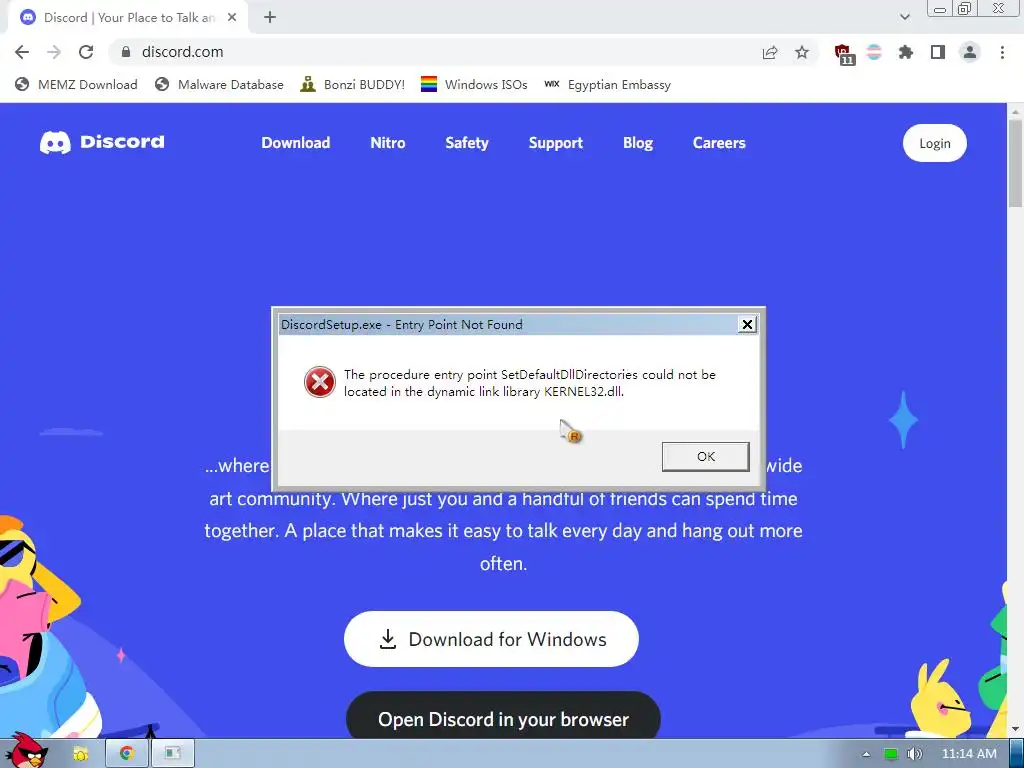Click Open Discord in your browser
This screenshot has width=1024, height=768.
503,716
